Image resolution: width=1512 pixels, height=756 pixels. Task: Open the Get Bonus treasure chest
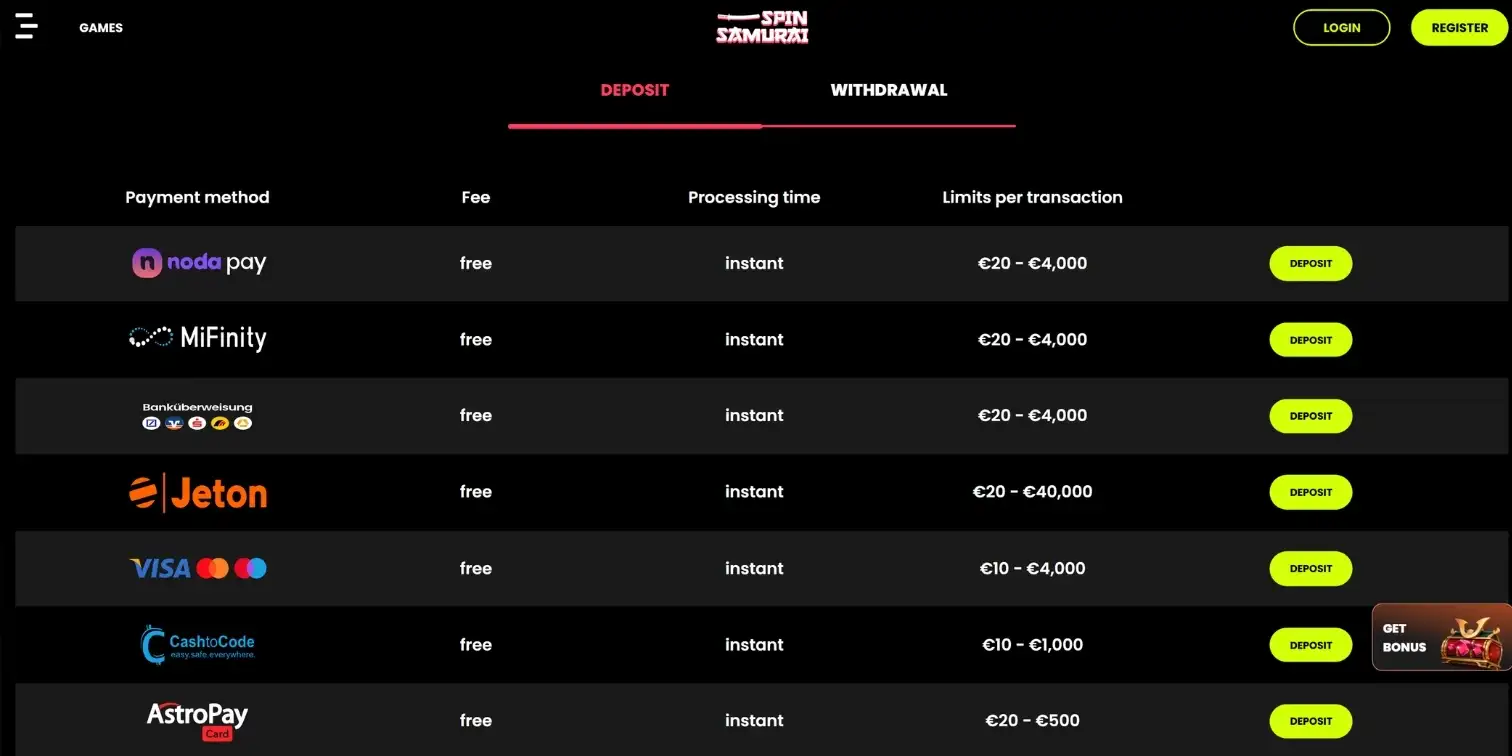(x=1442, y=637)
